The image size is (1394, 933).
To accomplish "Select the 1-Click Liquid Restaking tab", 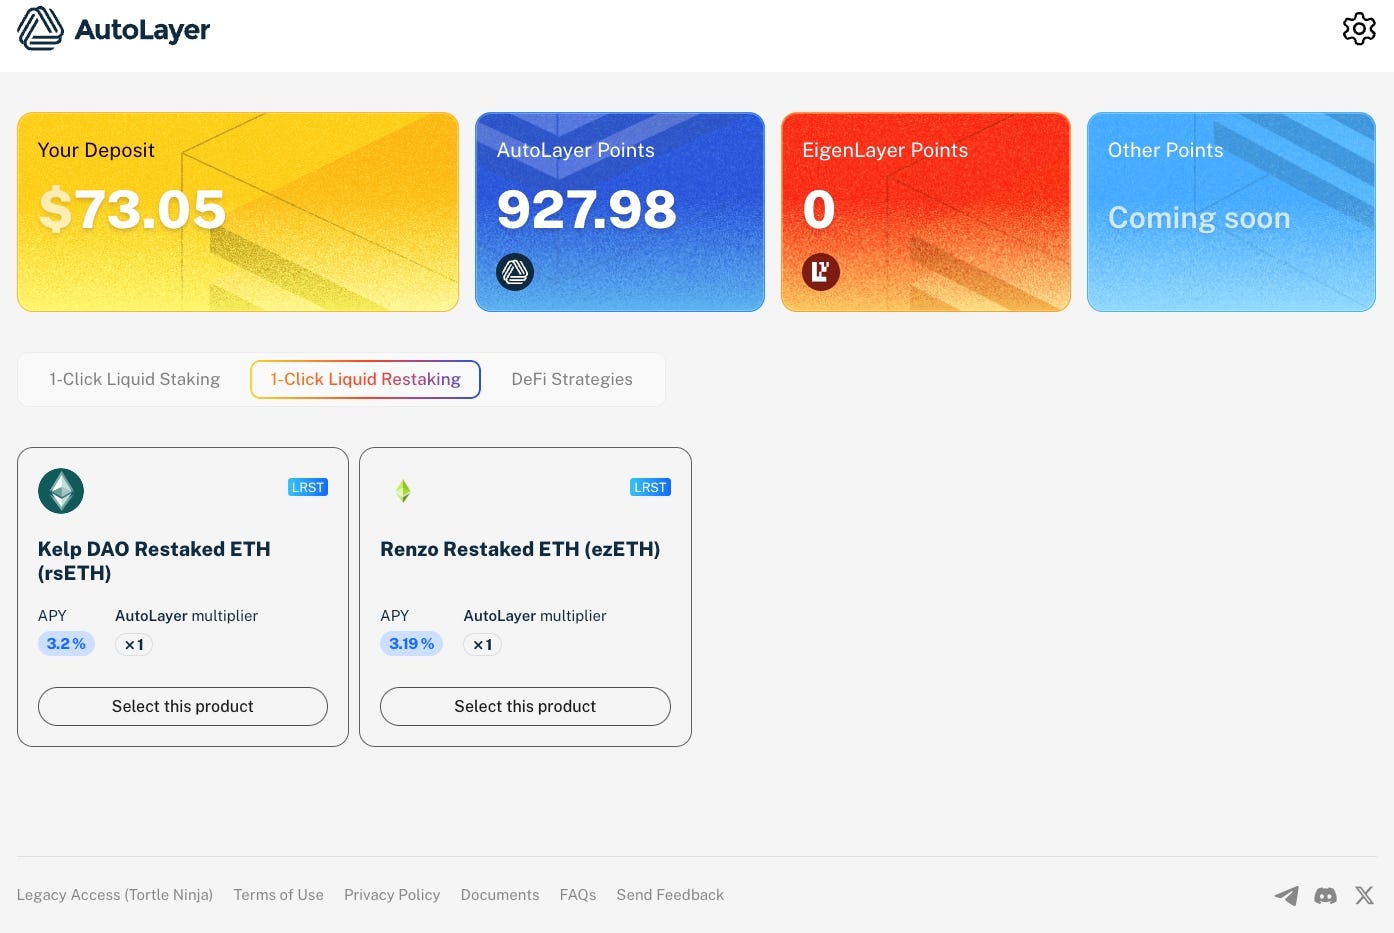I will [x=365, y=379].
